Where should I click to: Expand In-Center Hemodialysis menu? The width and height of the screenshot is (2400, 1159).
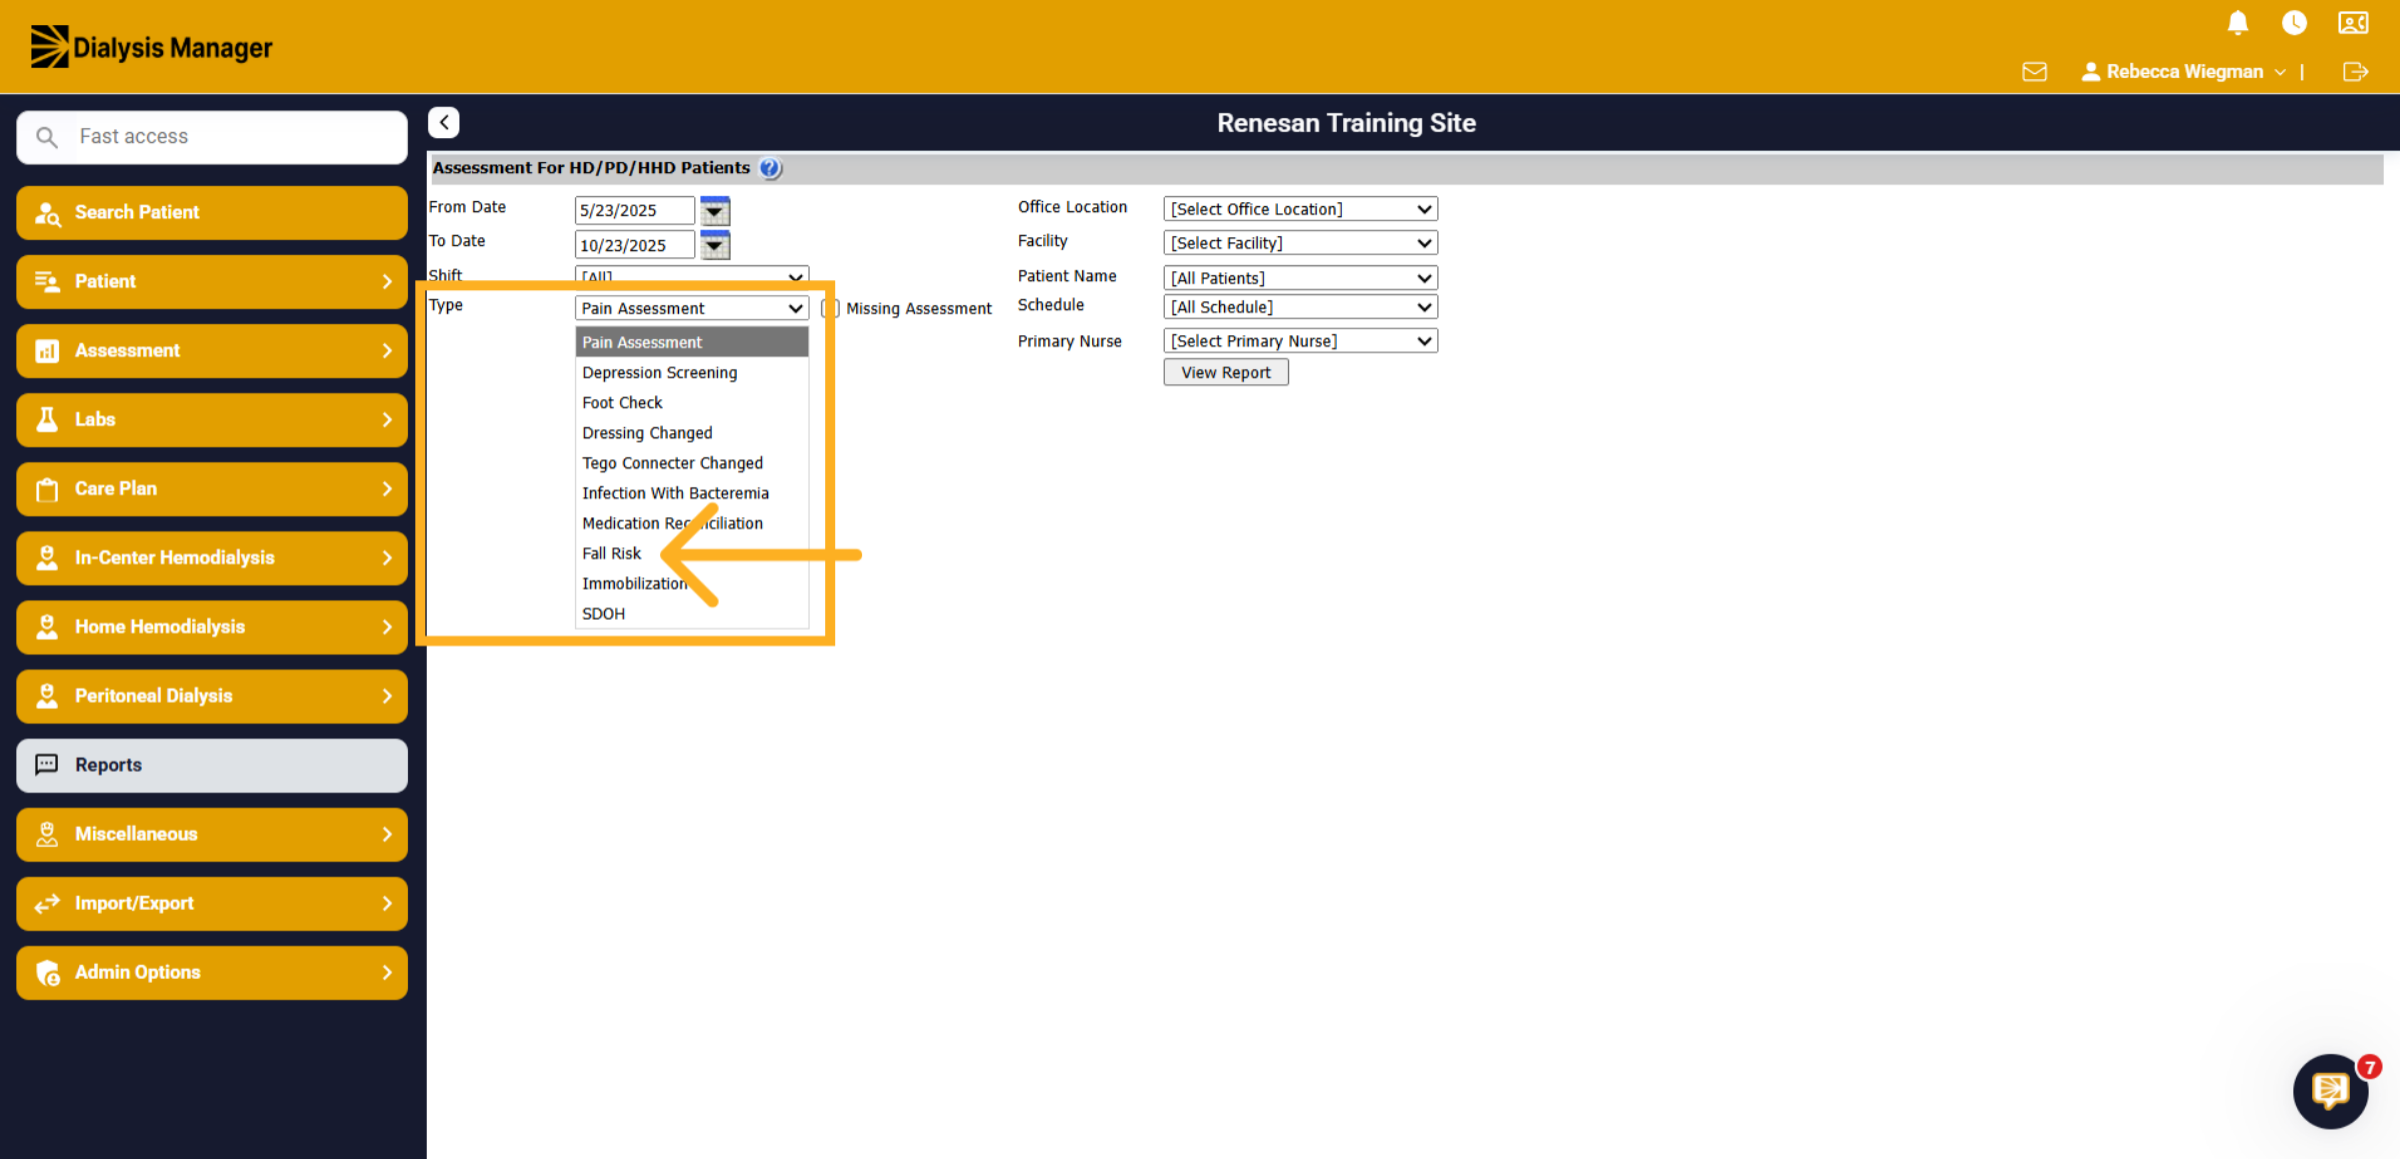click(x=212, y=557)
